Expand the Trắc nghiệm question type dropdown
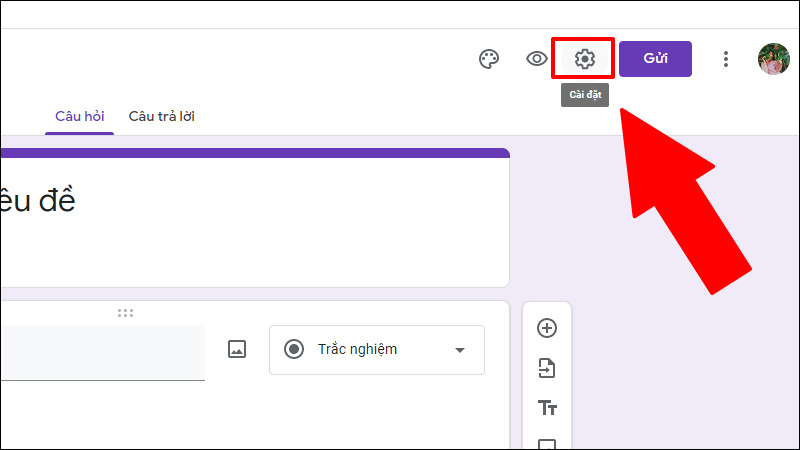This screenshot has height=450, width=800. (377, 350)
